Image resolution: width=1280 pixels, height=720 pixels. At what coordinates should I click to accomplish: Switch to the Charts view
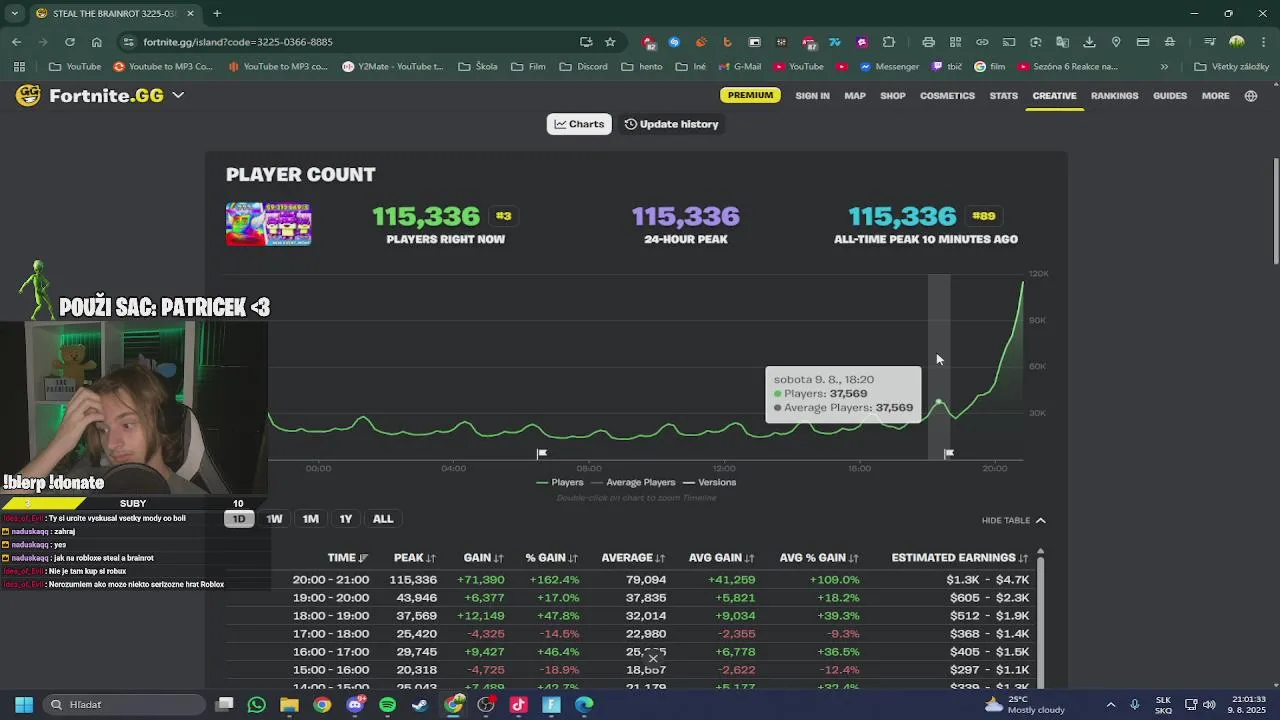pyautogui.click(x=579, y=124)
